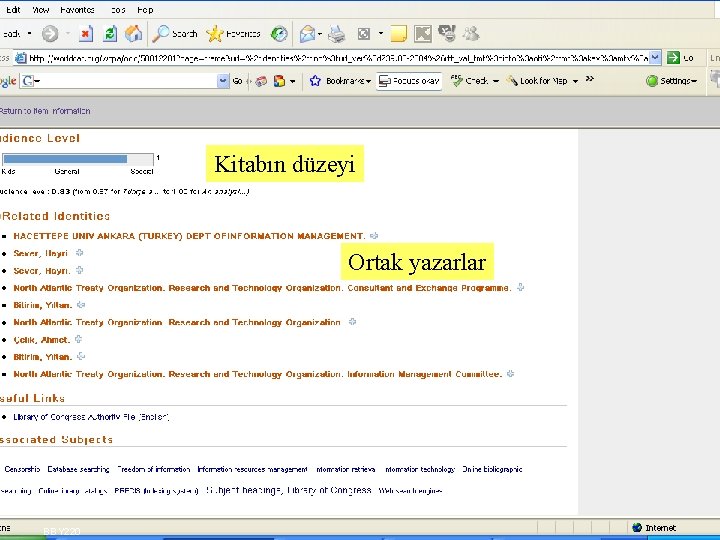Image resolution: width=720 pixels, height=540 pixels.
Task: Open HACETTEPE UNIV ANKARA identity link
Action: 189,236
